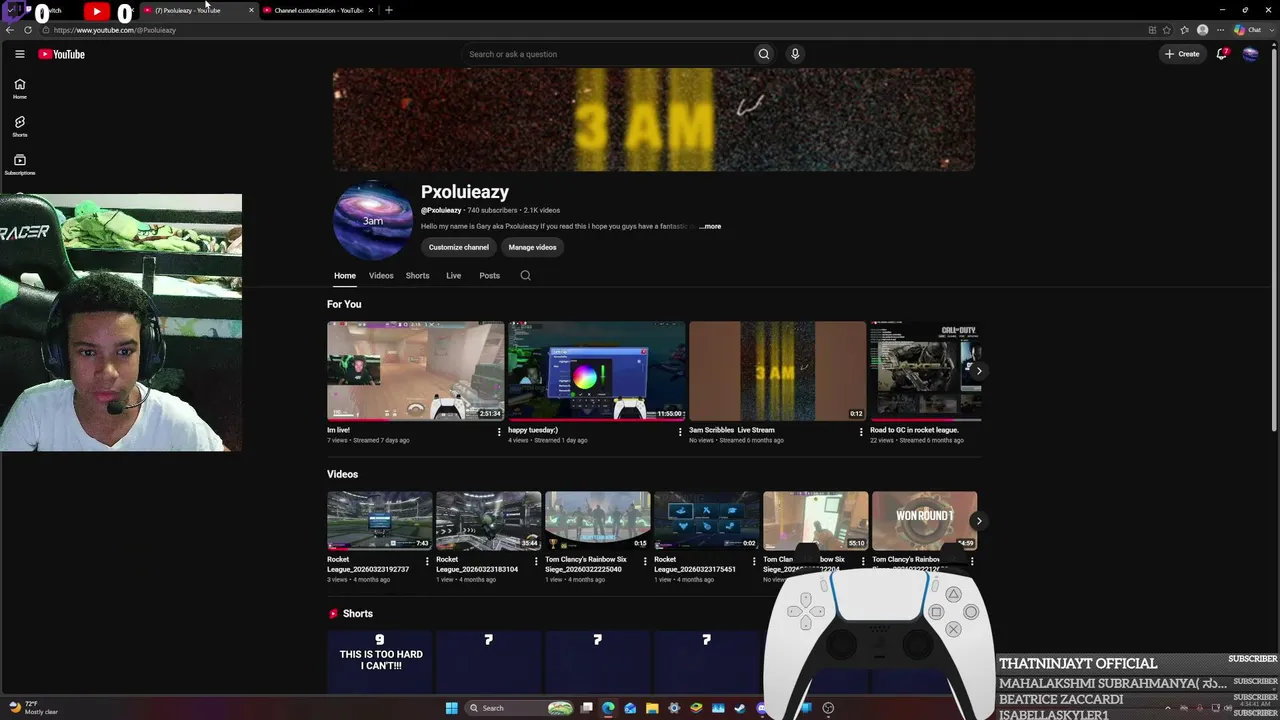The height and width of the screenshot is (720, 1280).
Task: Click the YouTube search input field
Action: click(x=607, y=54)
